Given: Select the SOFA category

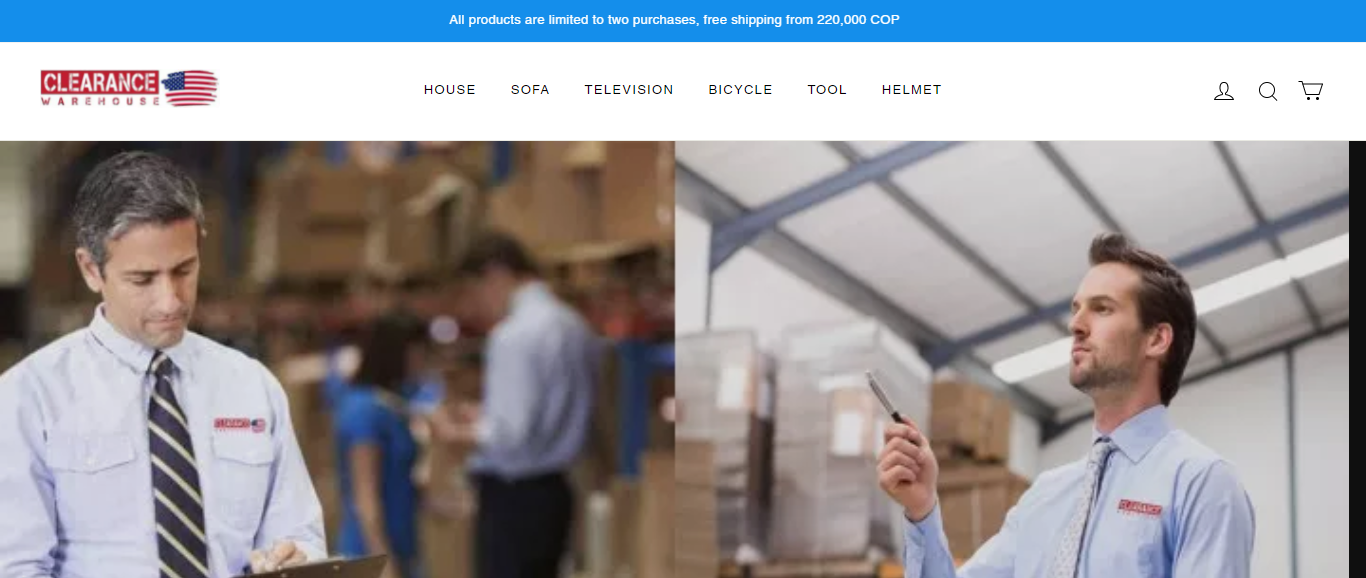Looking at the screenshot, I should point(530,90).
